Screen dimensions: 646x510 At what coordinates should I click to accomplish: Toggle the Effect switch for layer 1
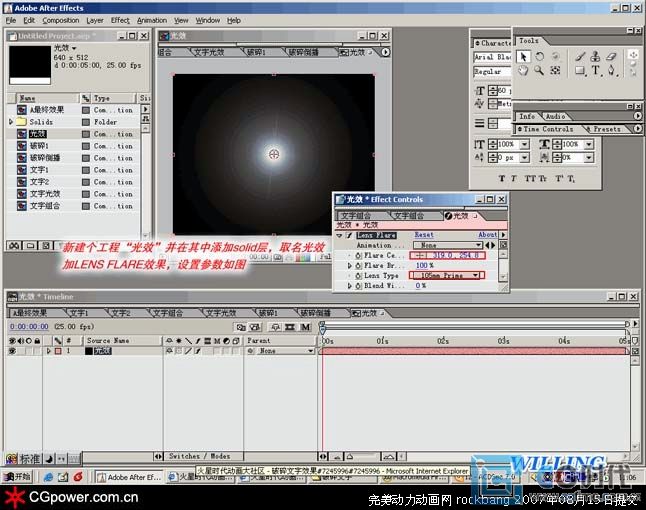click(198, 351)
